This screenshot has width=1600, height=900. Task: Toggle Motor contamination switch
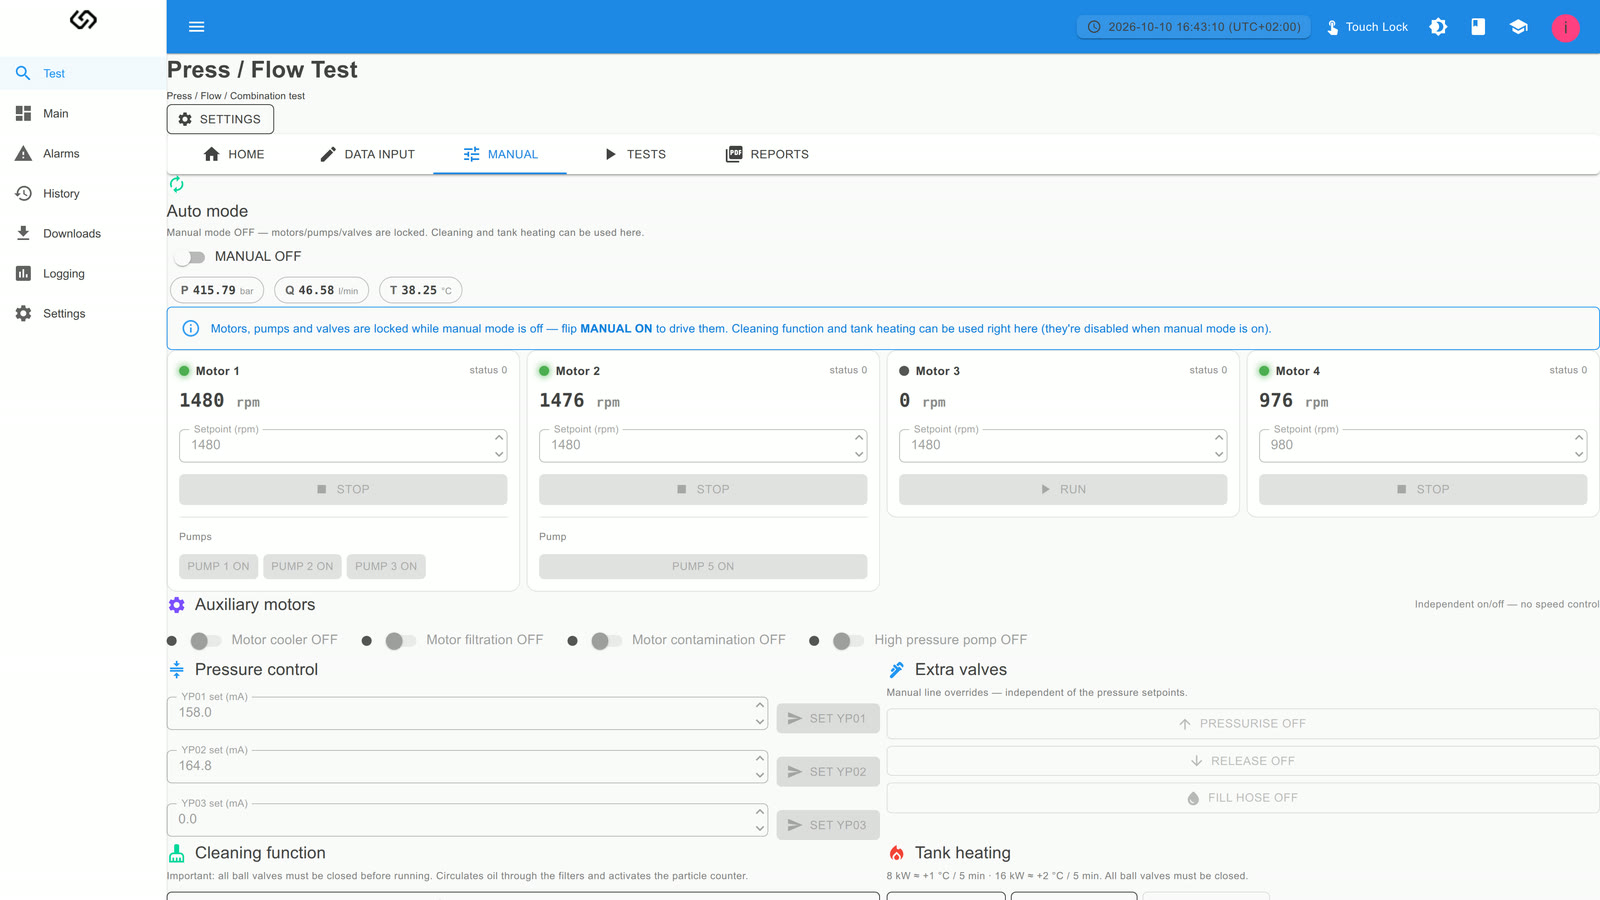606,640
